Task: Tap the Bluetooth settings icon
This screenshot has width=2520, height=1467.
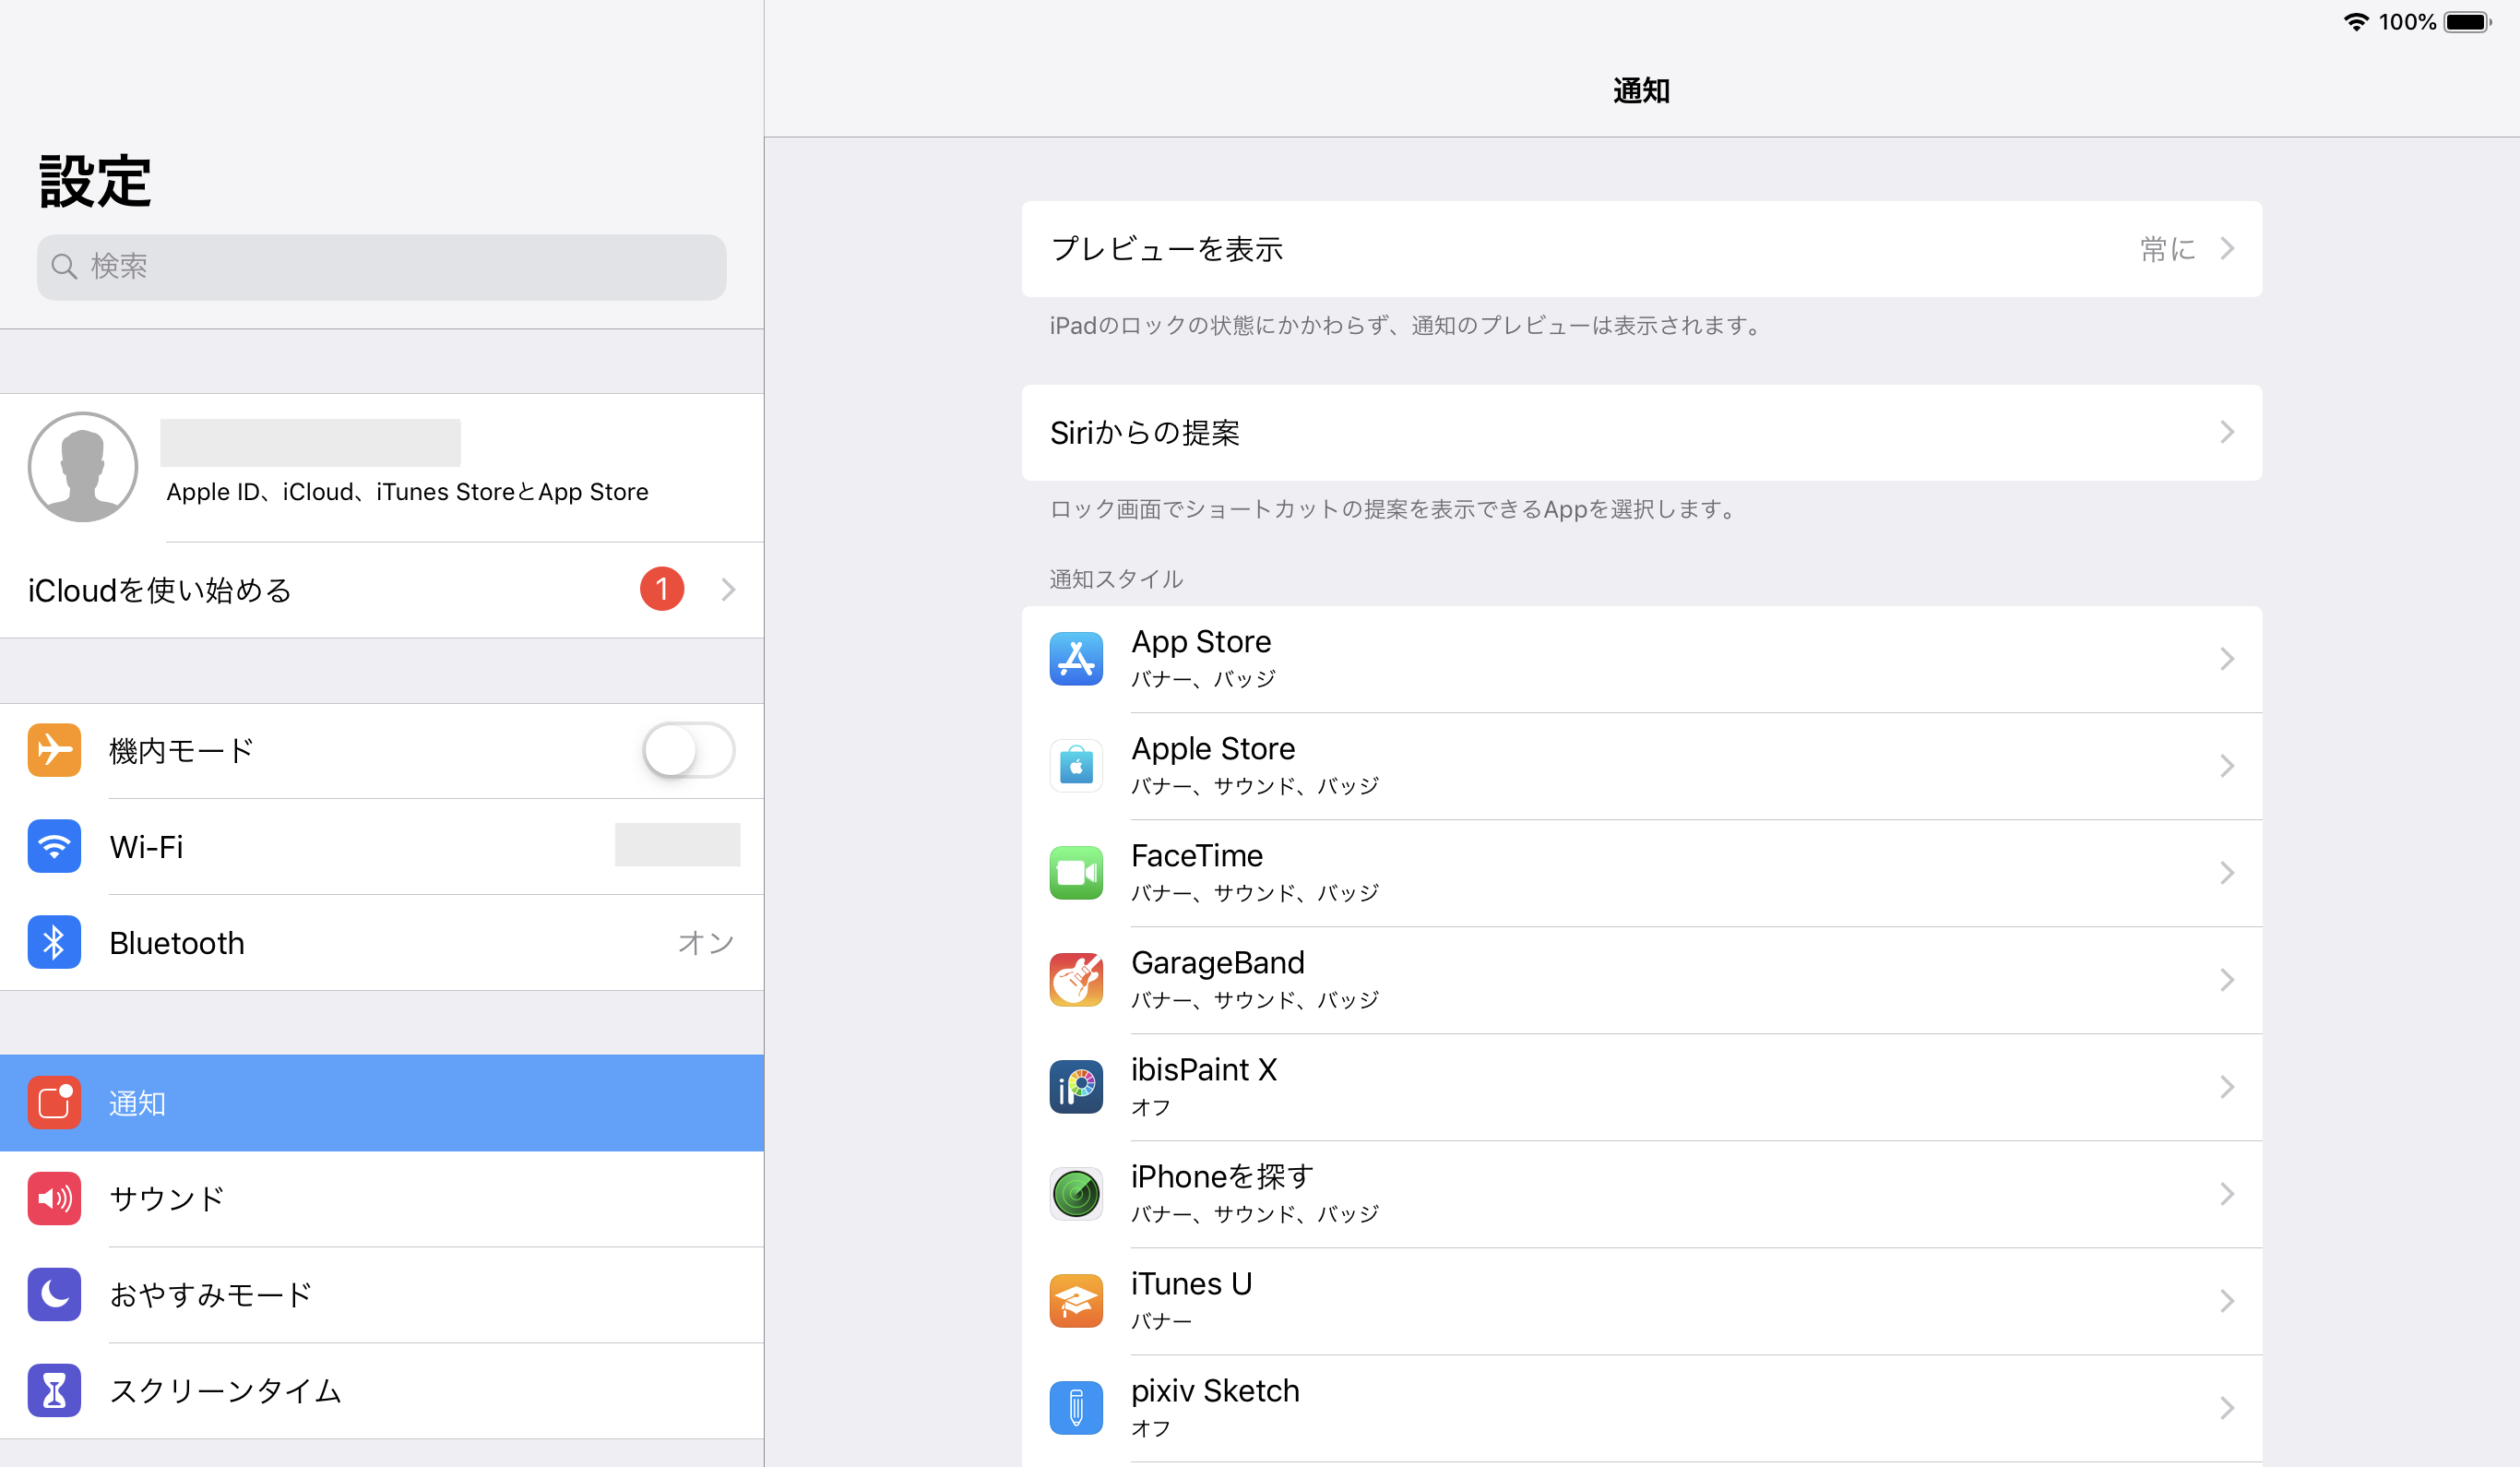Action: (54, 942)
